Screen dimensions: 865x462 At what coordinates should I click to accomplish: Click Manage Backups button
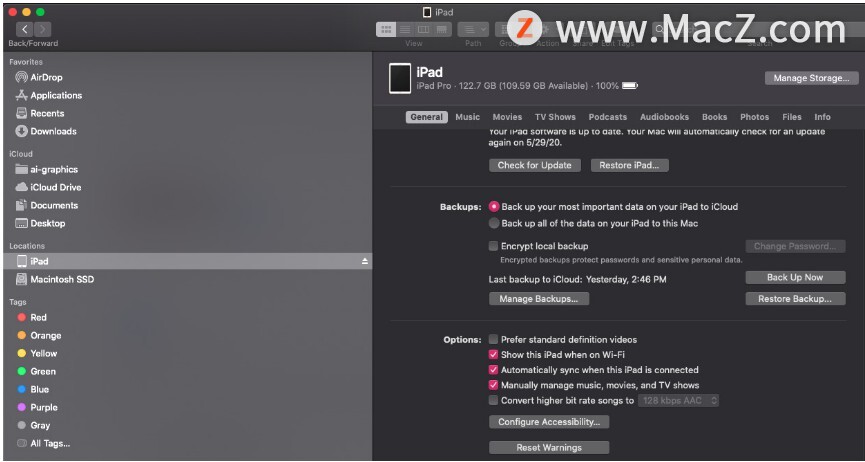click(538, 299)
